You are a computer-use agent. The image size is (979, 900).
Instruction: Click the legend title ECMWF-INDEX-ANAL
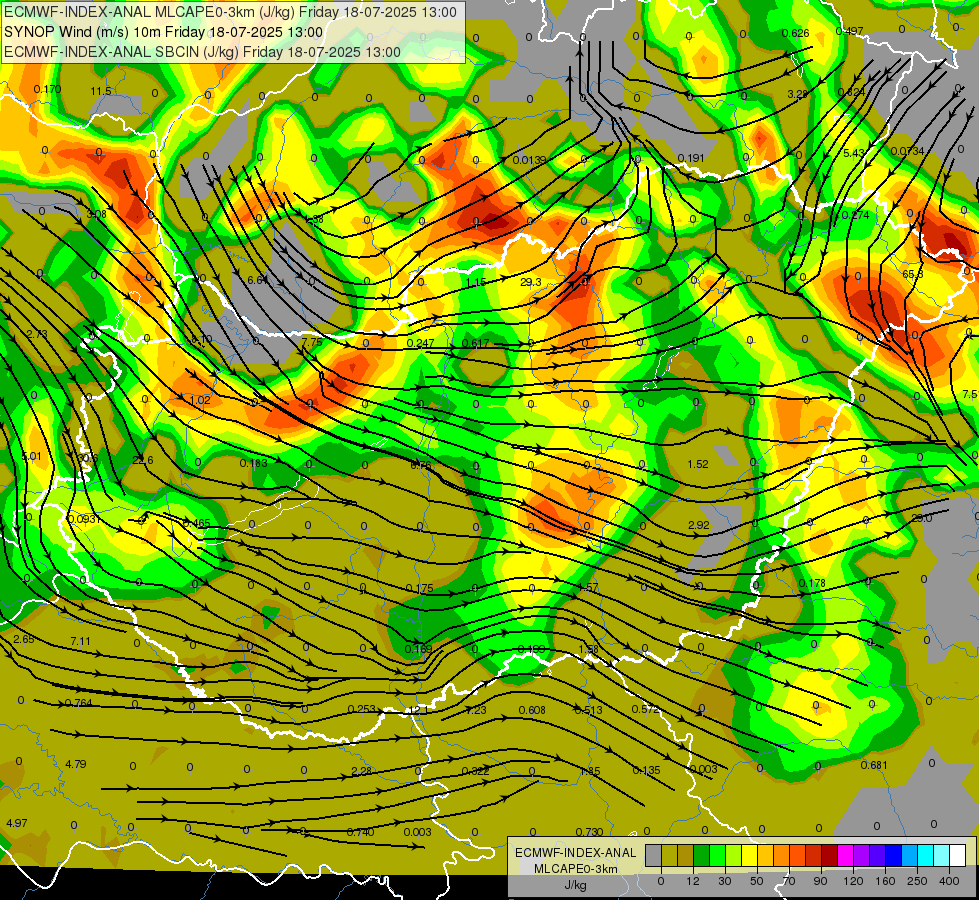[x=575, y=853]
